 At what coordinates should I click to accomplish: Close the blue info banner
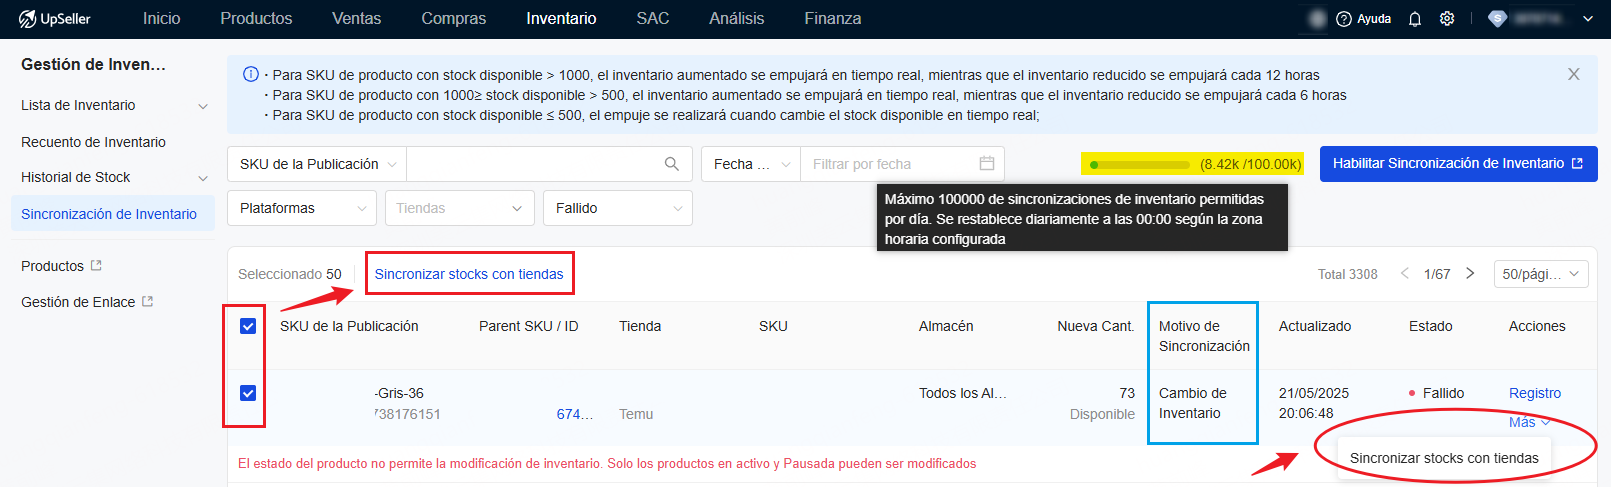point(1574,75)
